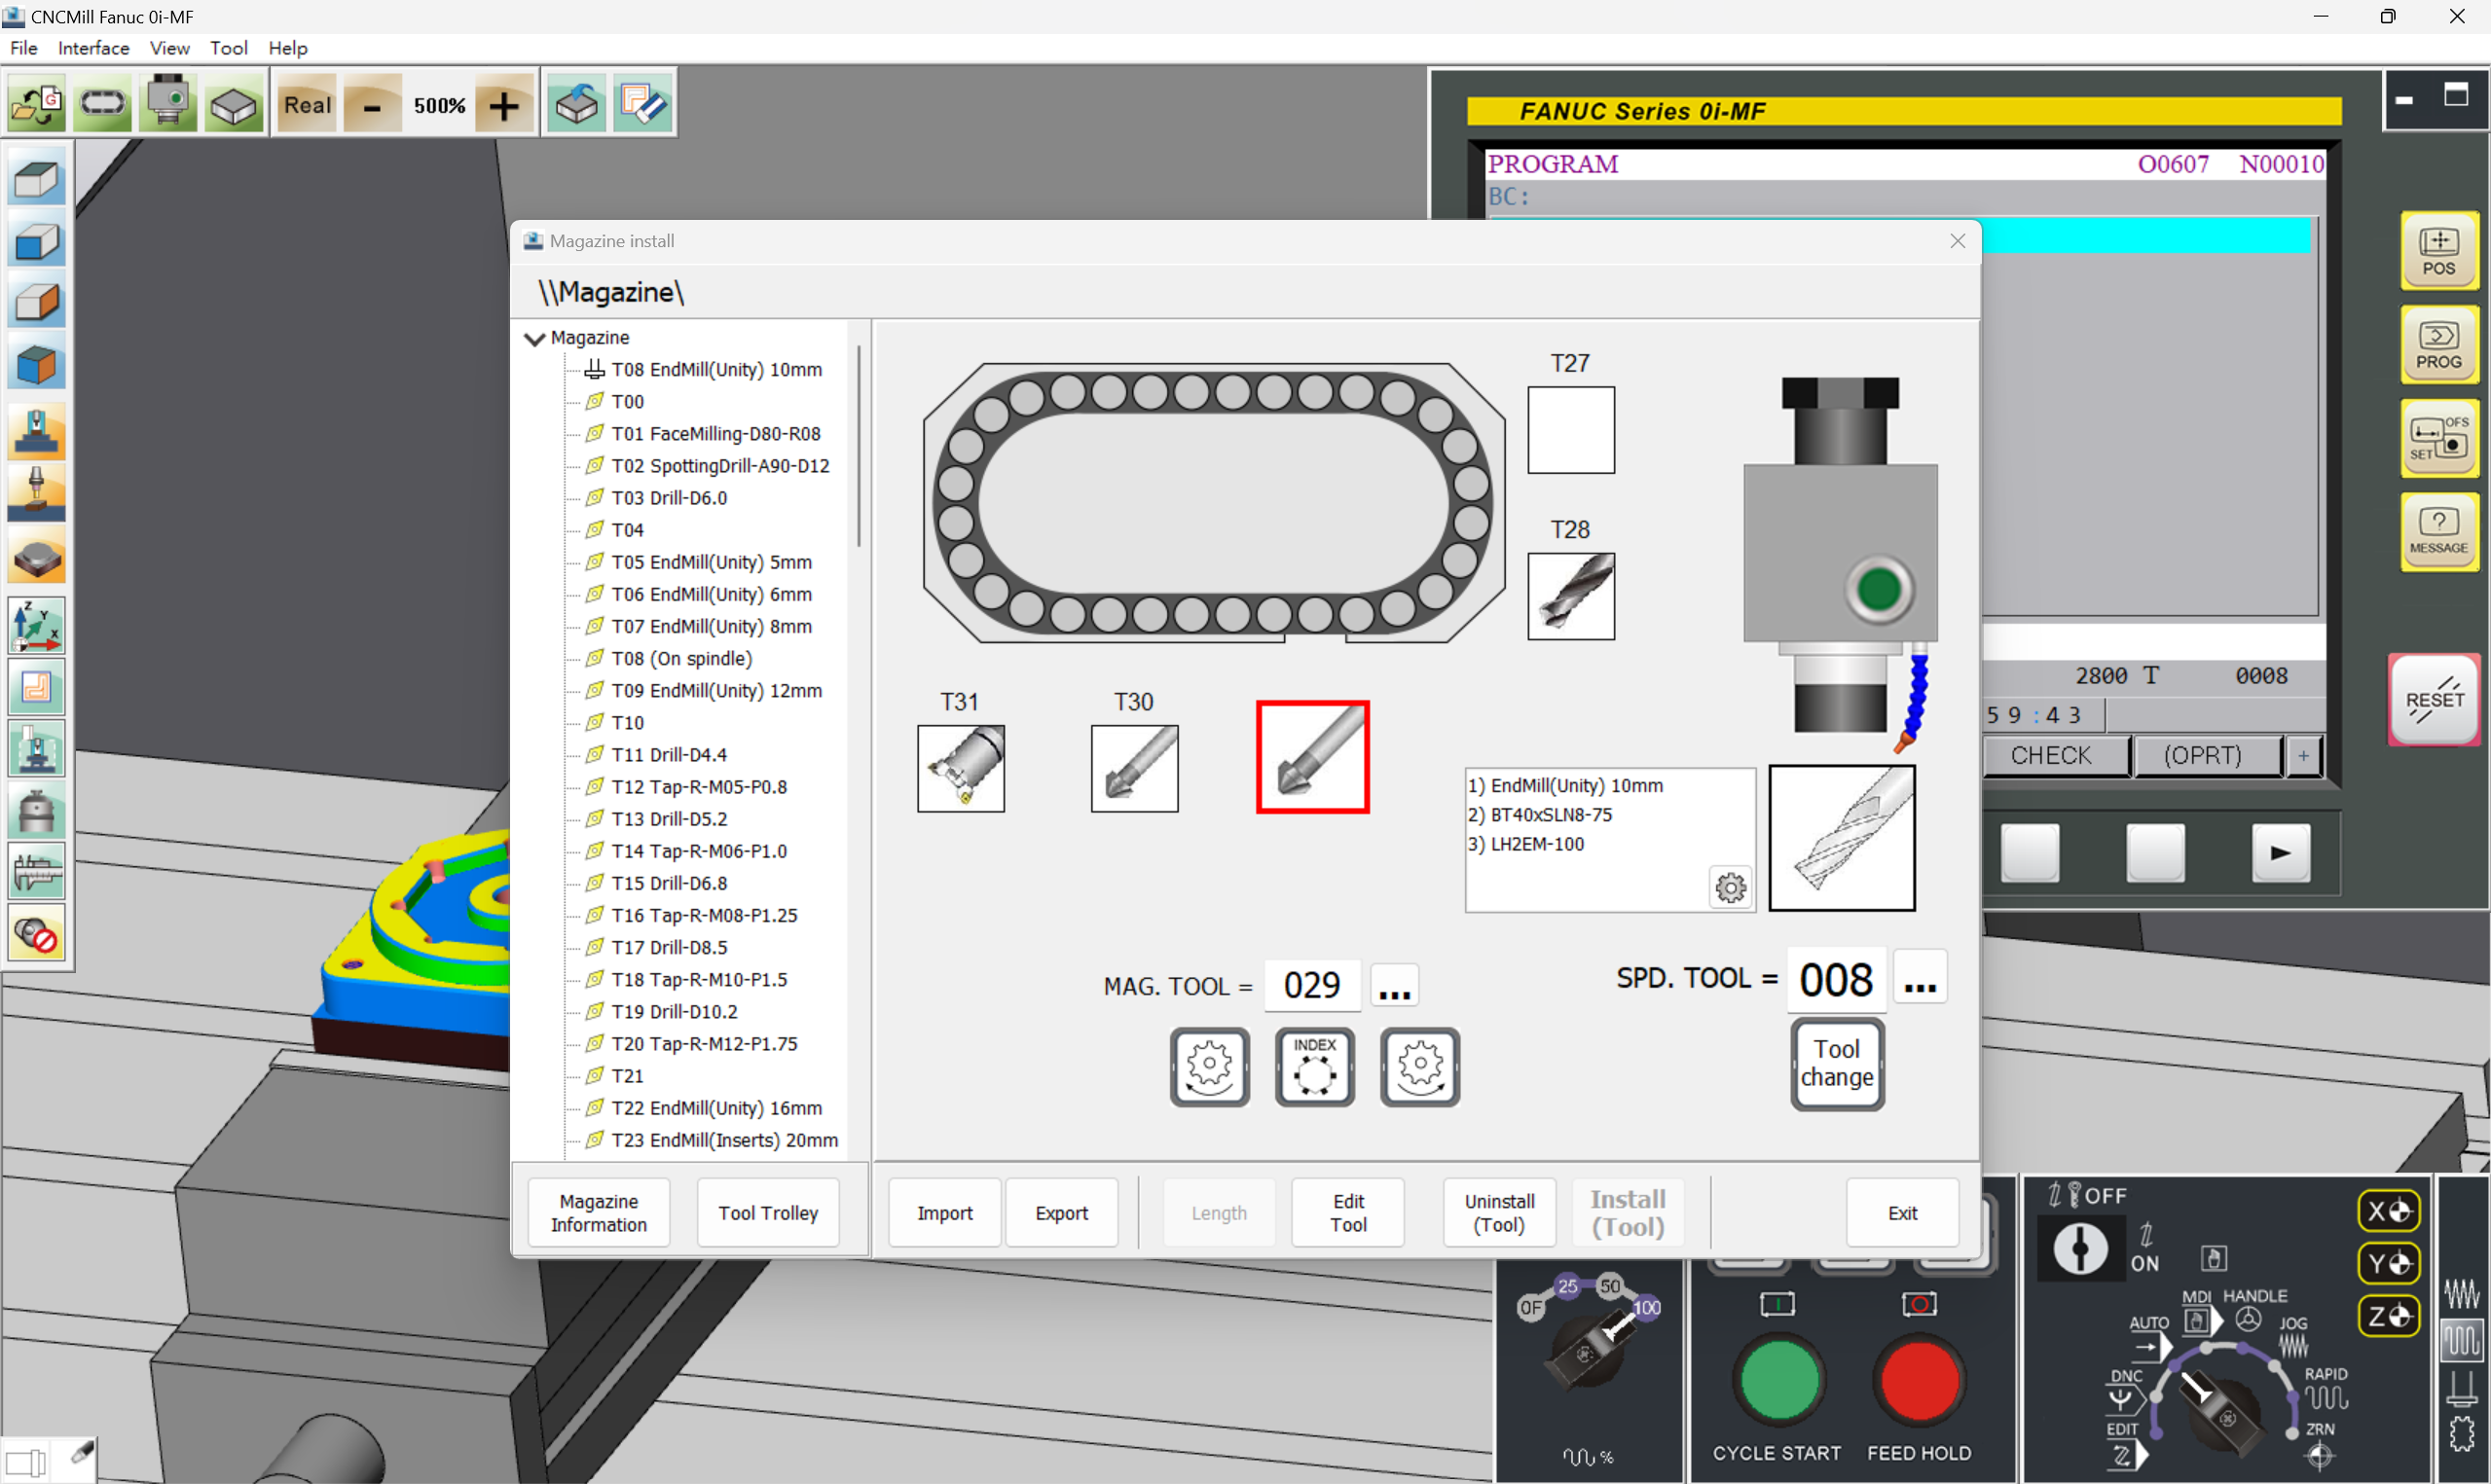Open the Help menu
Image resolution: width=2491 pixels, height=1484 pixels.
tap(288, 48)
